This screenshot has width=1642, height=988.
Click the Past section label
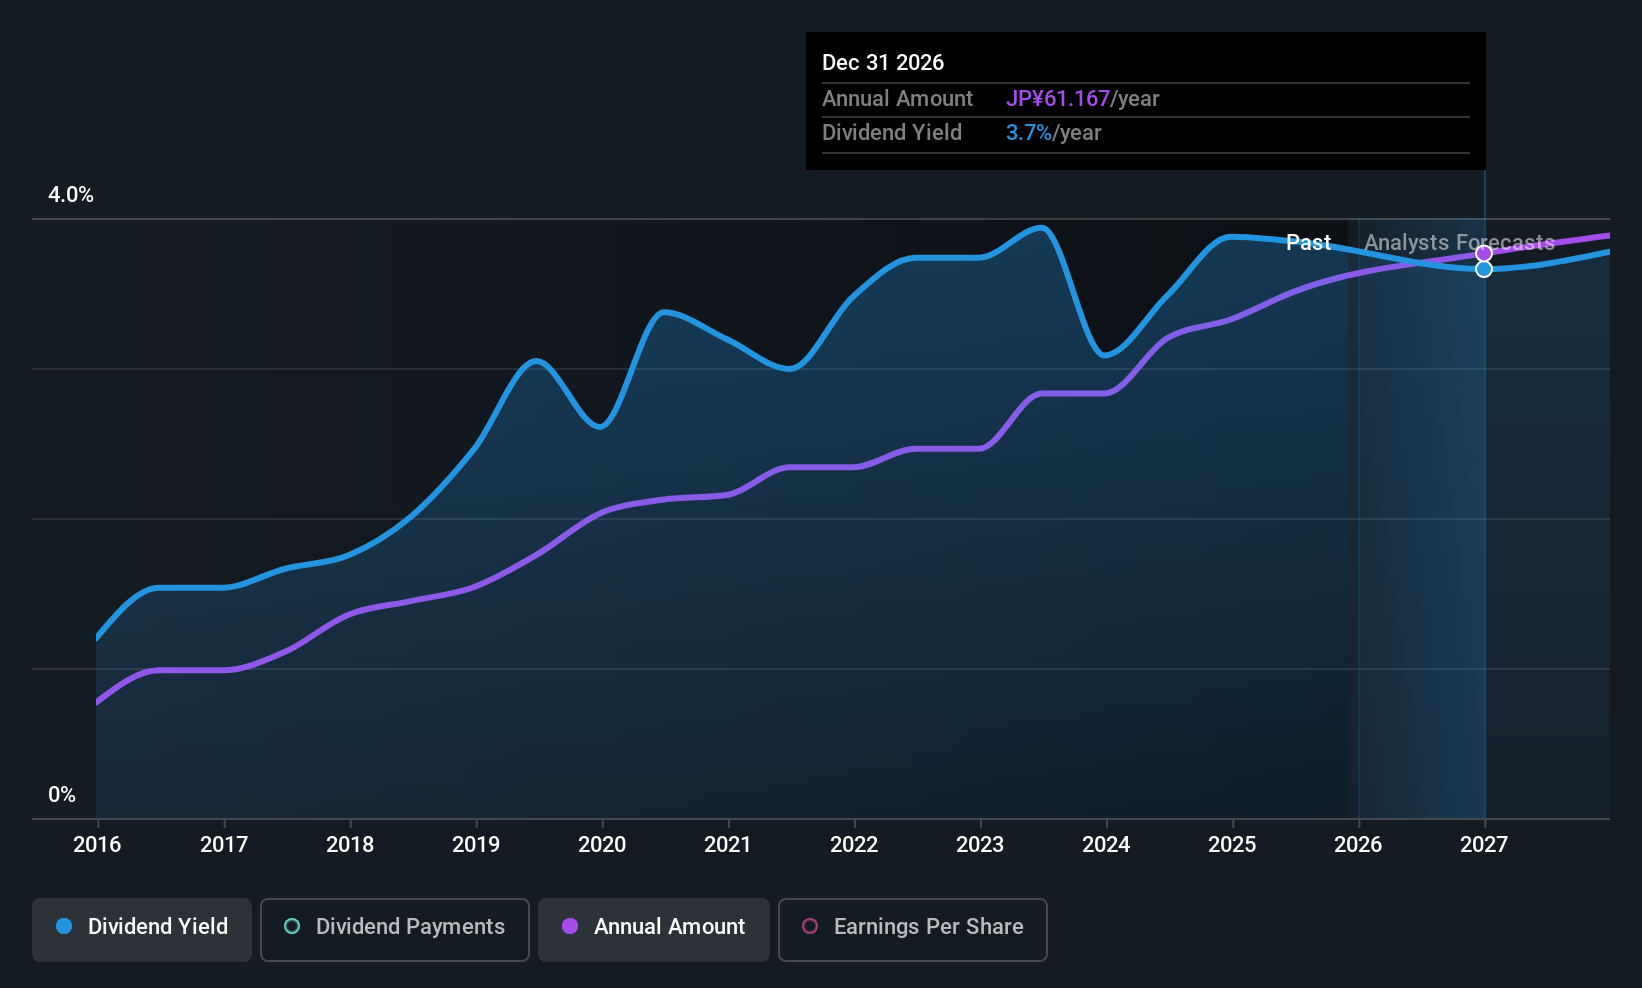click(x=1308, y=243)
